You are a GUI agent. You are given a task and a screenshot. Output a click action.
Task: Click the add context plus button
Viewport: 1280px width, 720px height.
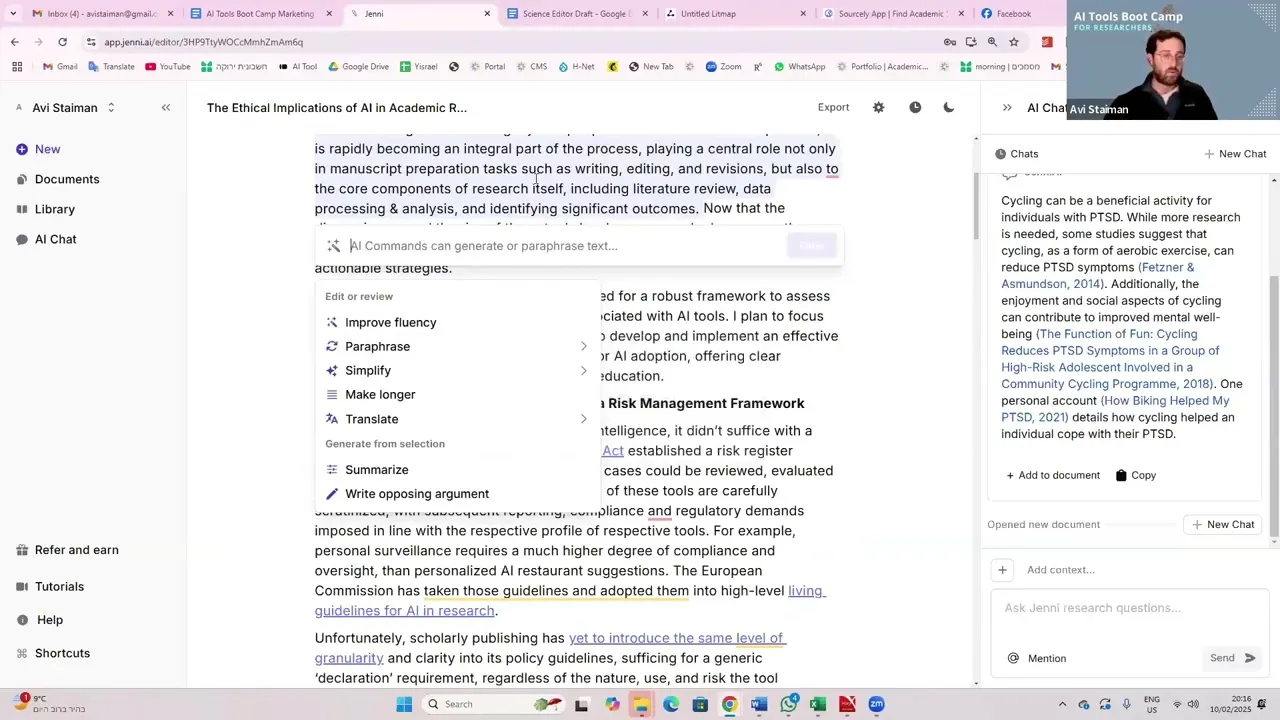(x=1002, y=570)
